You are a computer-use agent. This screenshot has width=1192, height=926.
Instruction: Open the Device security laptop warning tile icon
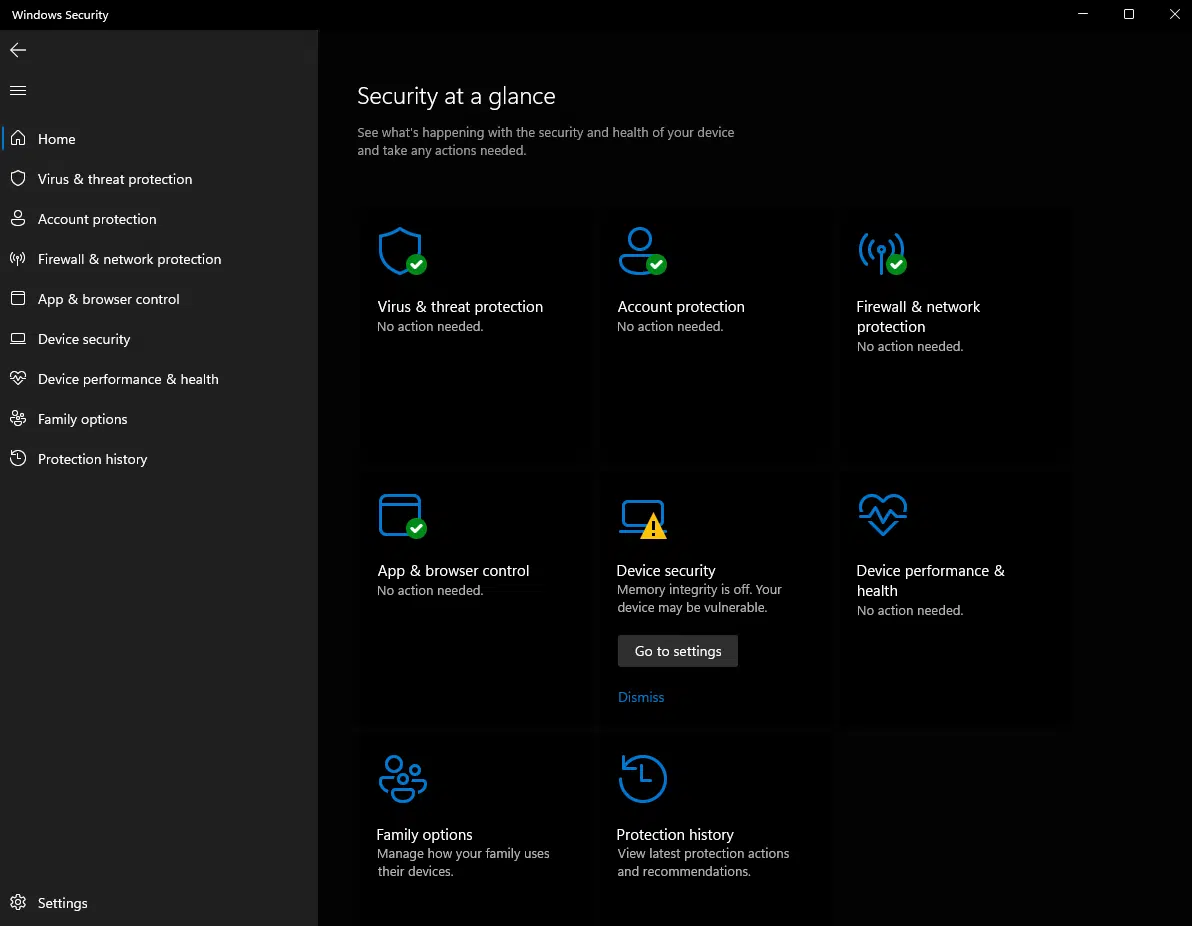643,519
